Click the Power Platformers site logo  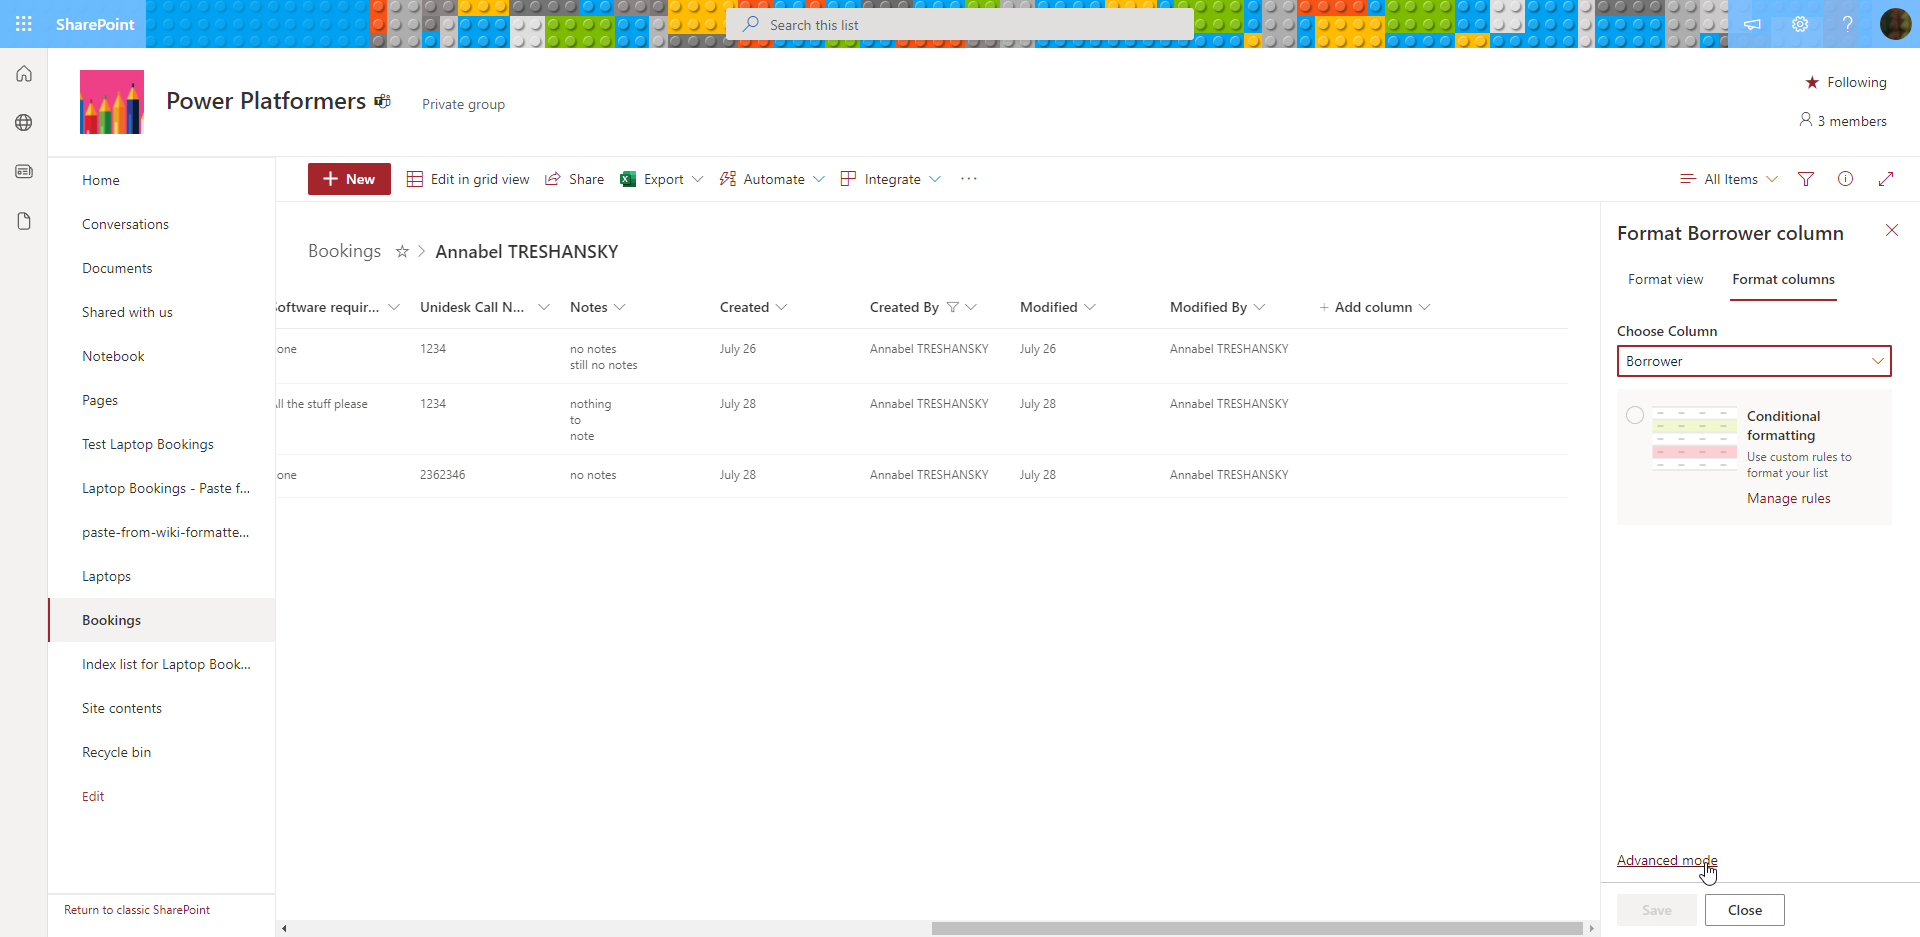pos(112,102)
